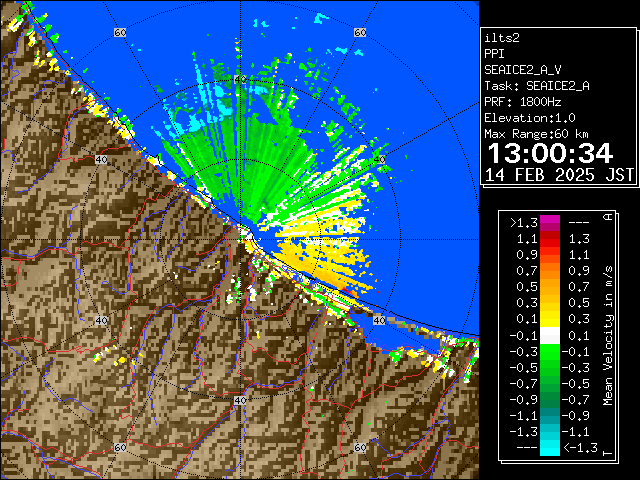
Task: Pick the white near-zero velocity swatch
Action: 550,336
